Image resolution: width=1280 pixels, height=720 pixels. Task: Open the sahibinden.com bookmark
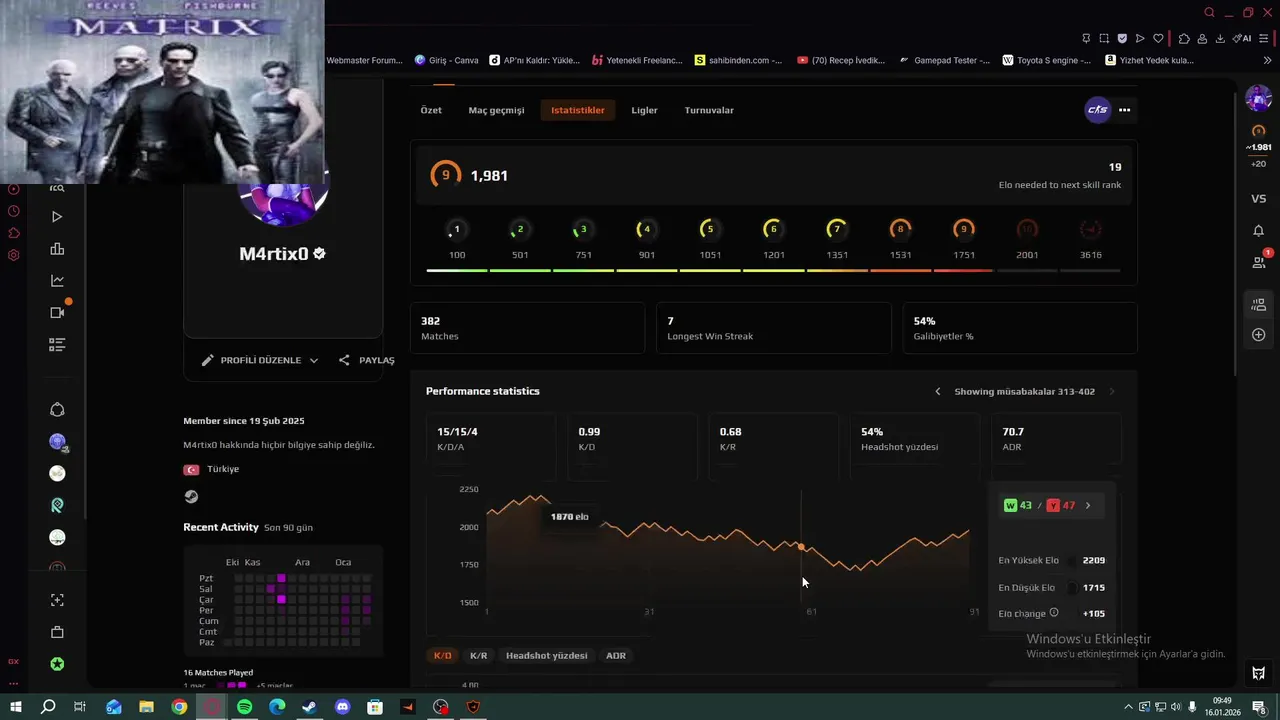[739, 60]
